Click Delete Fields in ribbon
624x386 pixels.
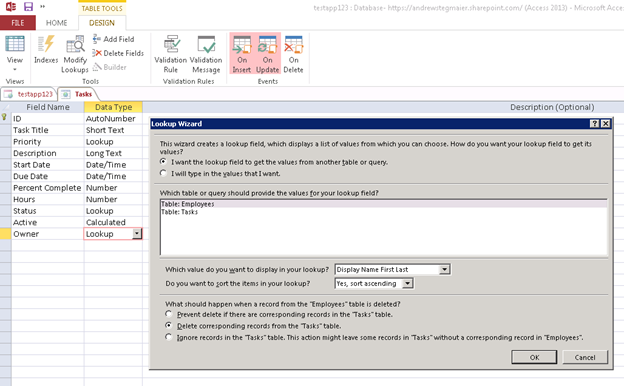coord(118,53)
